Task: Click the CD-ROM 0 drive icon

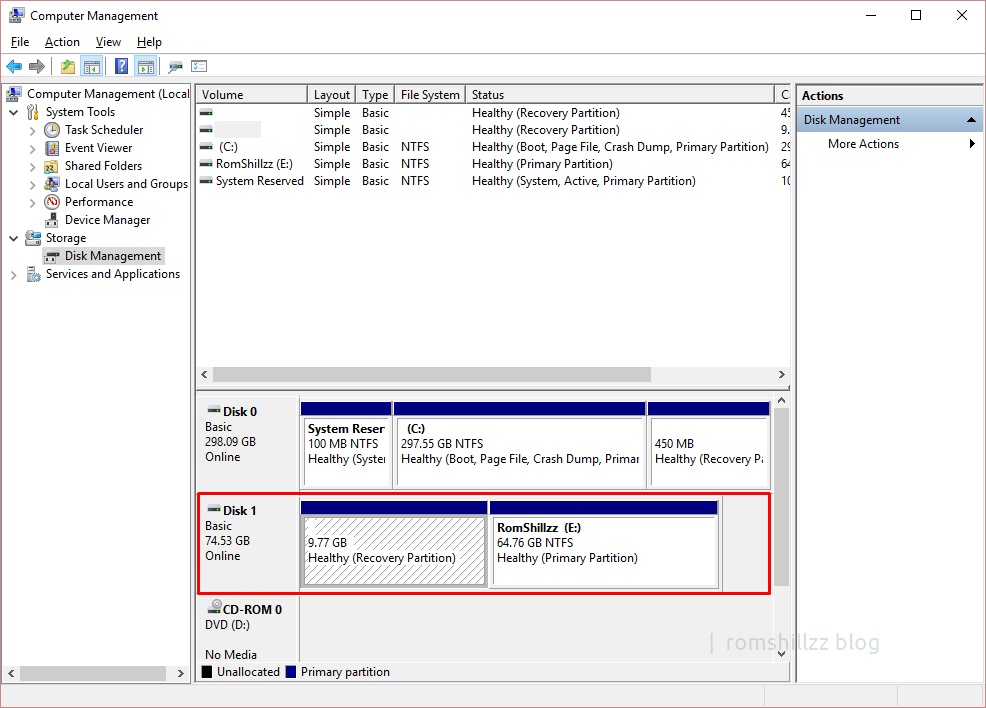Action: [x=214, y=607]
